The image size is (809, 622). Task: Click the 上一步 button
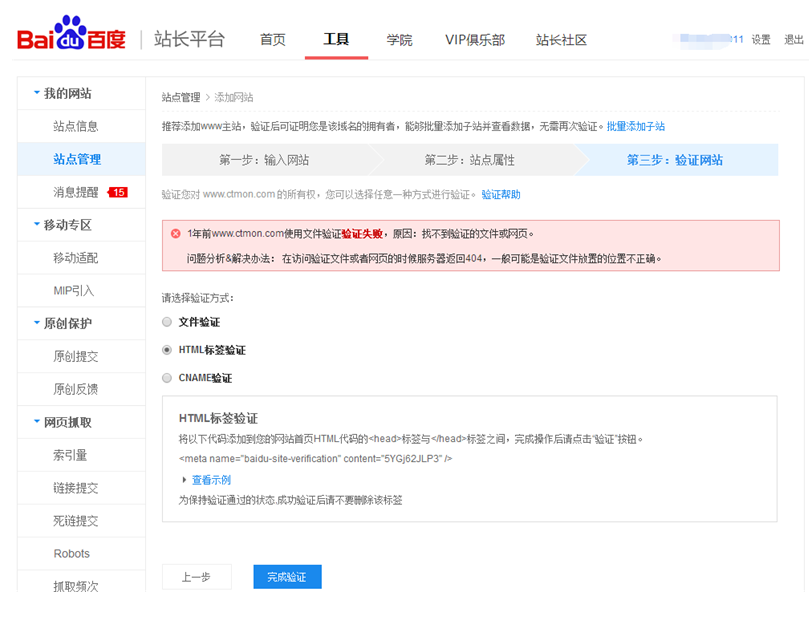tap(196, 576)
